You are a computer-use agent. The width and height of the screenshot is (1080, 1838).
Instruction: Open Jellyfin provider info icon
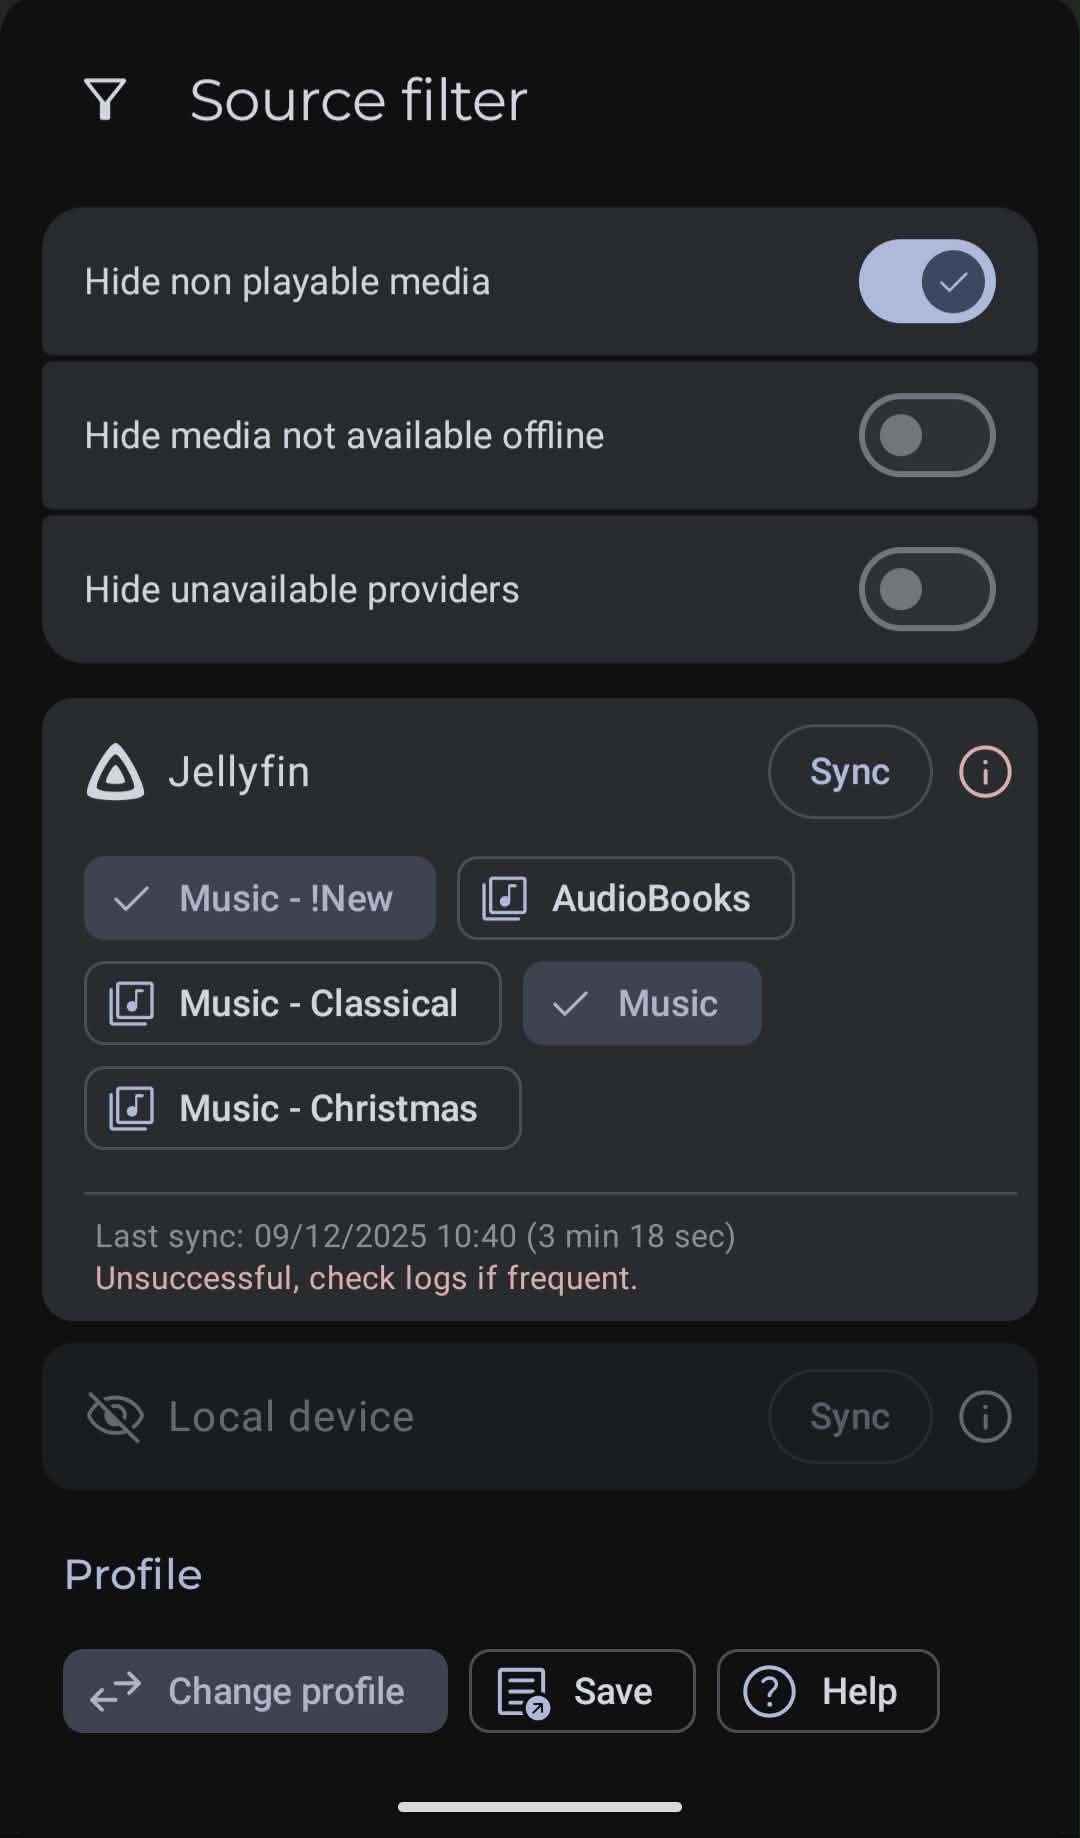click(x=984, y=772)
